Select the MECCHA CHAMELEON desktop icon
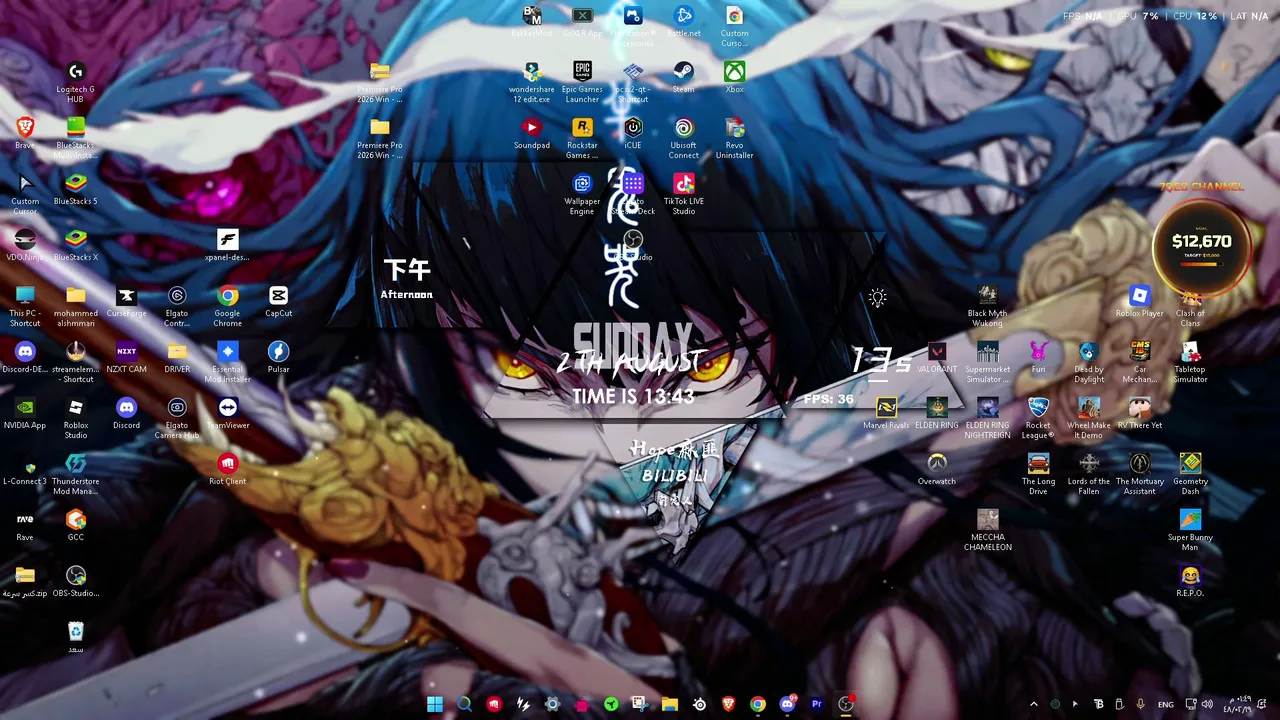The height and width of the screenshot is (720, 1280). (x=988, y=530)
